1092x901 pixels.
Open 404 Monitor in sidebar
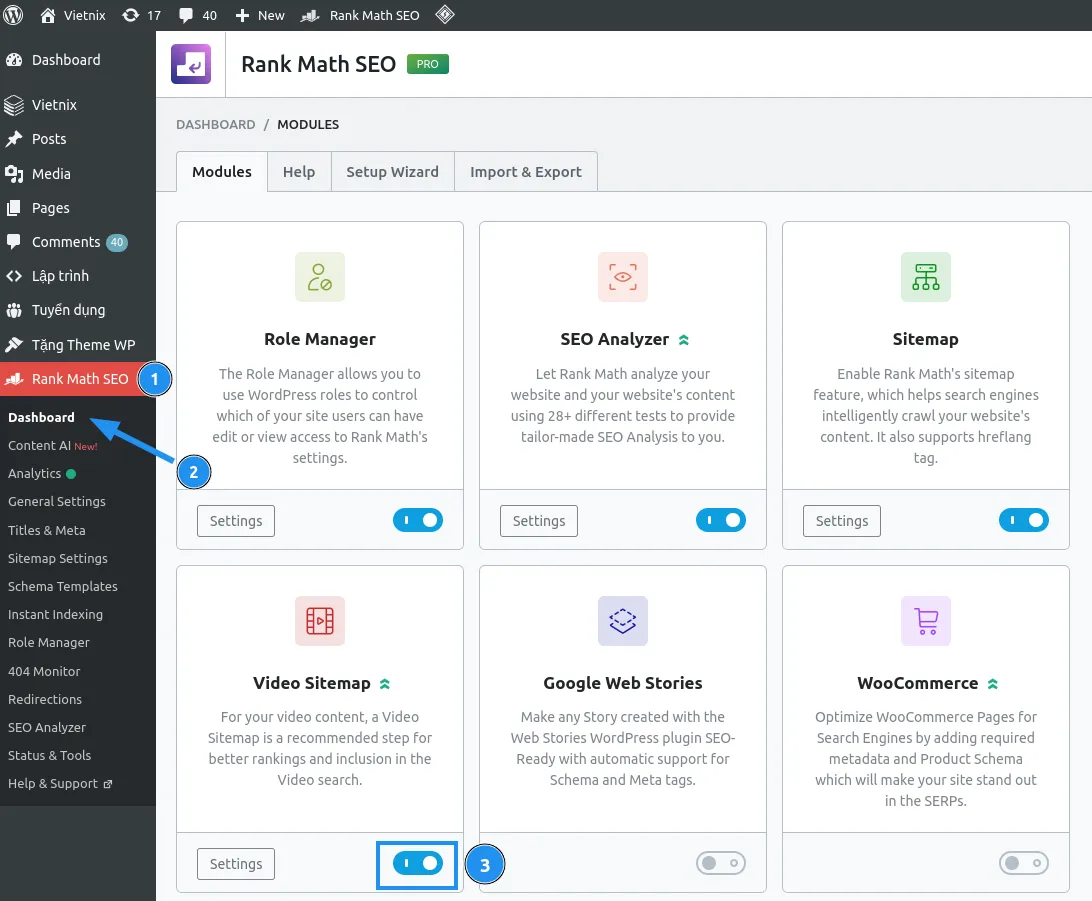pyautogui.click(x=44, y=671)
